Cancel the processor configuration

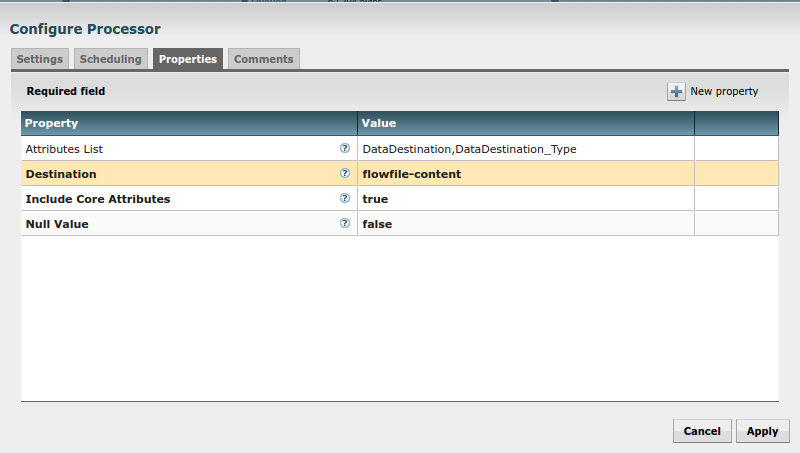[x=702, y=431]
